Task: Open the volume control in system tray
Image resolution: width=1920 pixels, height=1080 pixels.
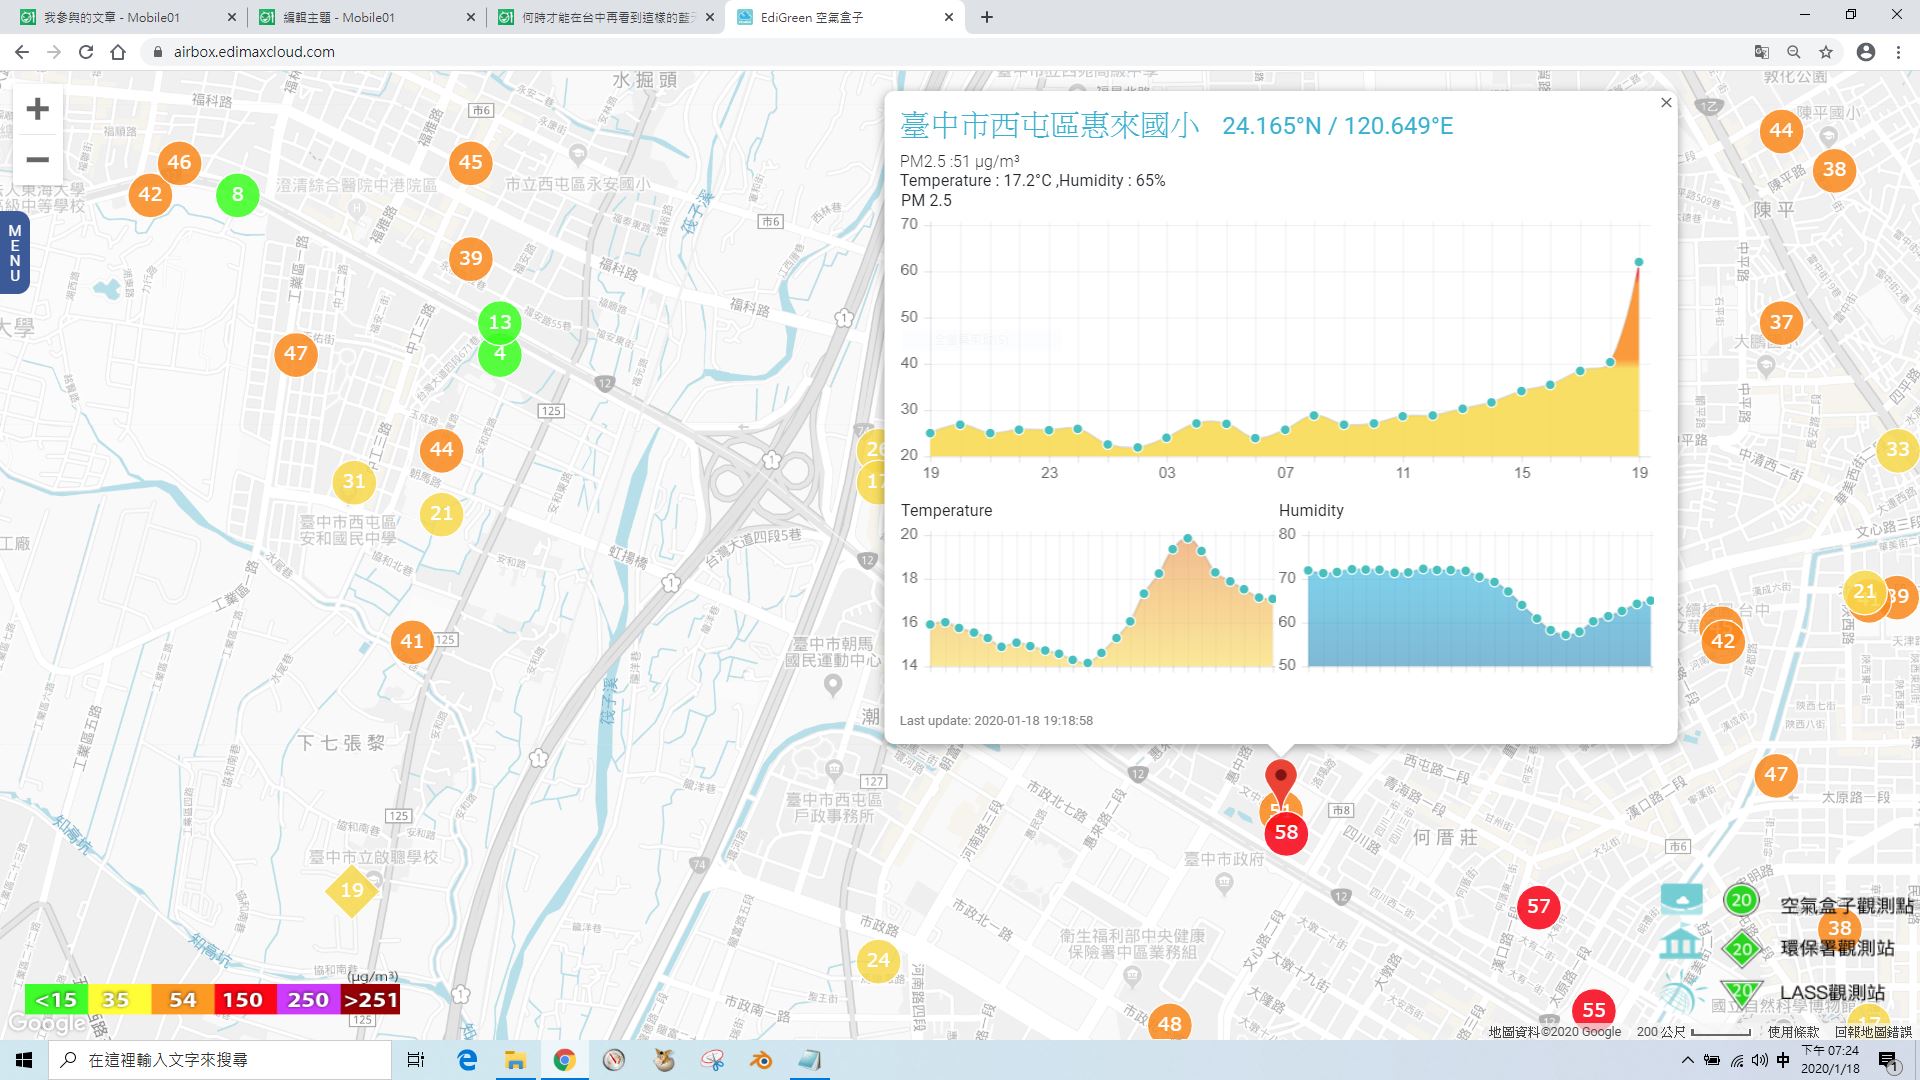Action: (1760, 1060)
